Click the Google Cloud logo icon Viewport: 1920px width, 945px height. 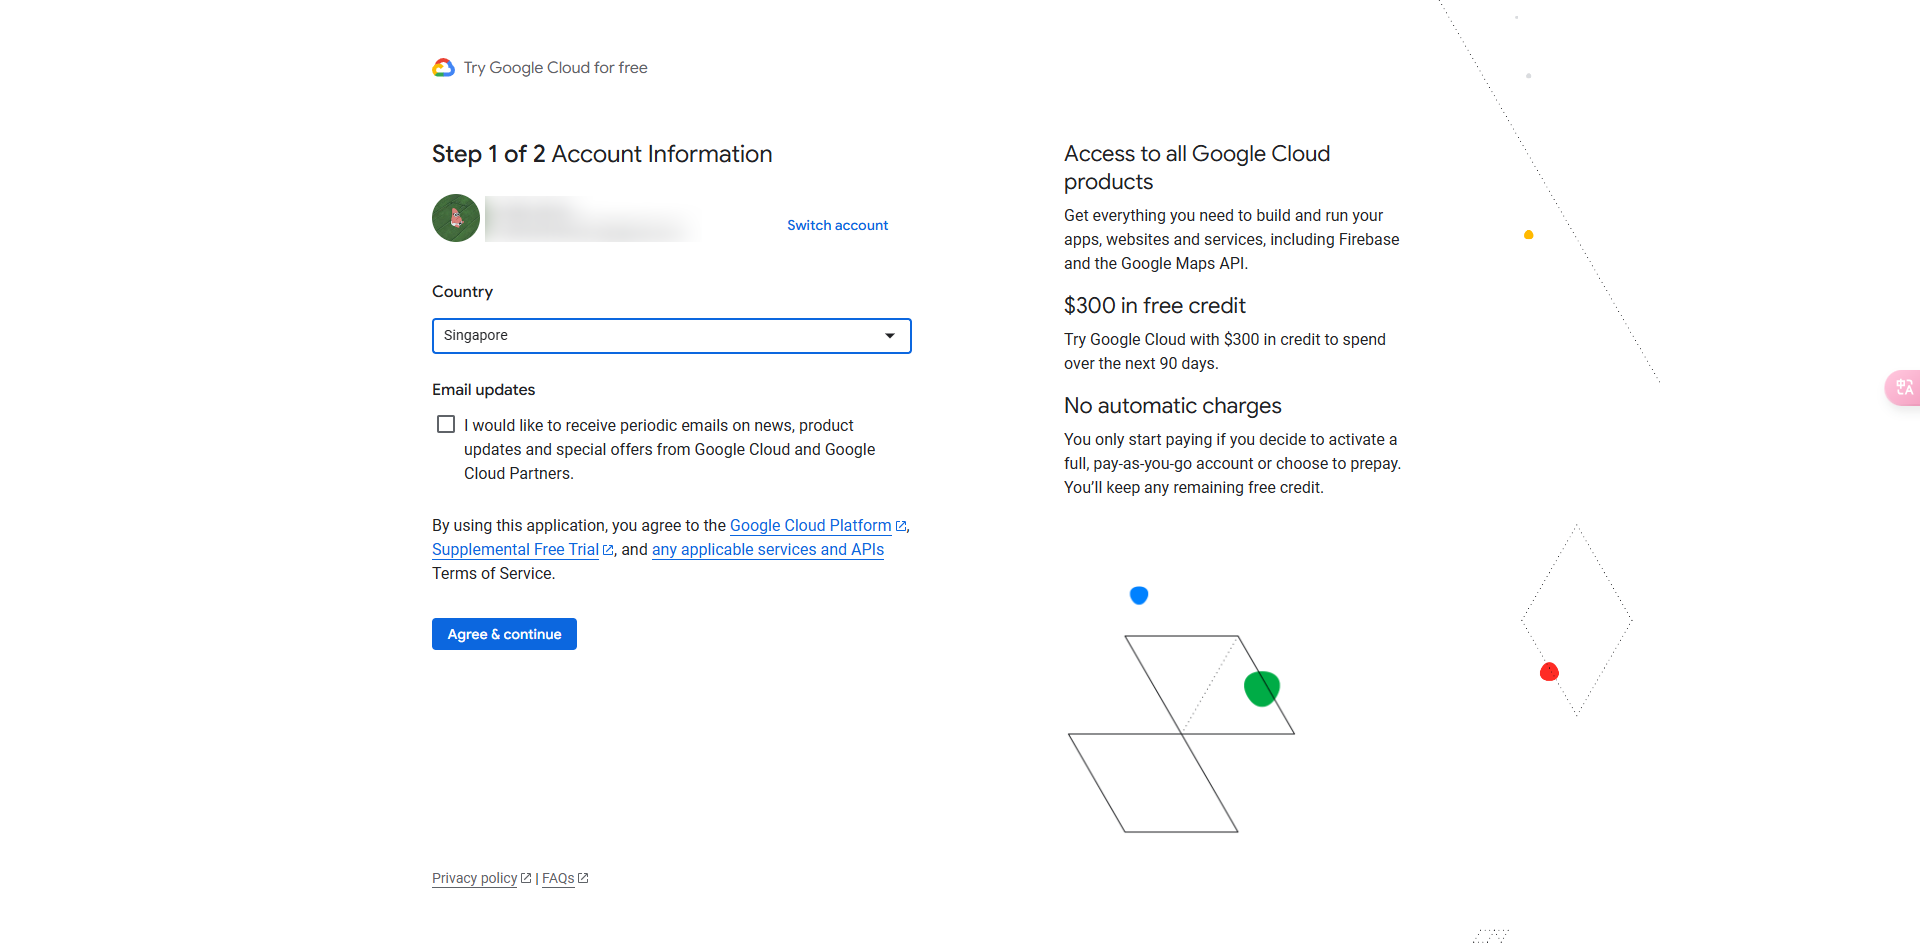(x=443, y=67)
